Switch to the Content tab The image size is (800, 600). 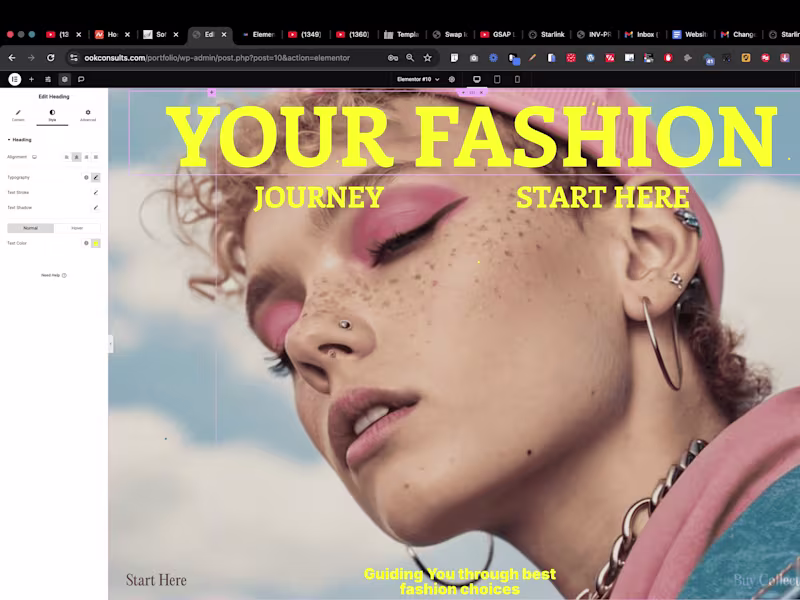coord(18,117)
